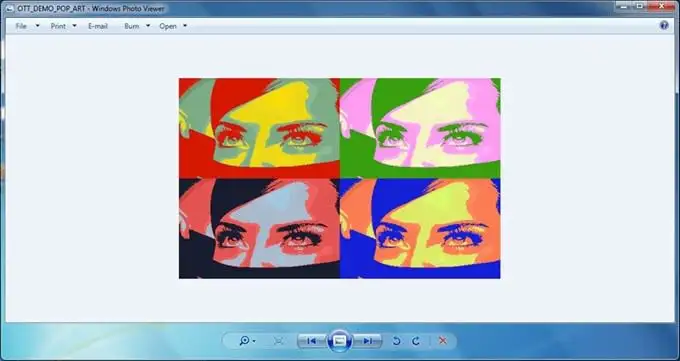
Task: Open the Burn menu
Action: 132,26
